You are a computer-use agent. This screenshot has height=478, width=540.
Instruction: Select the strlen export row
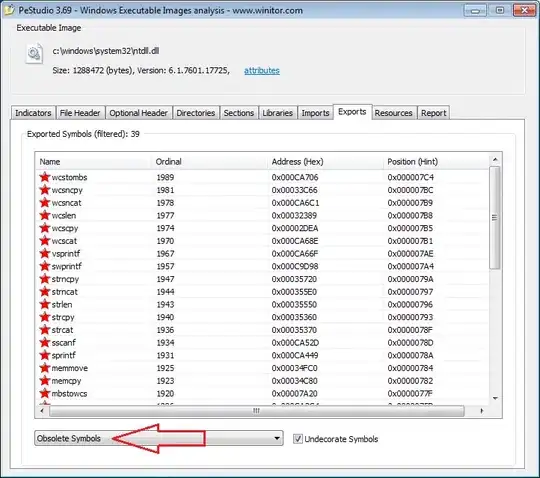262,304
